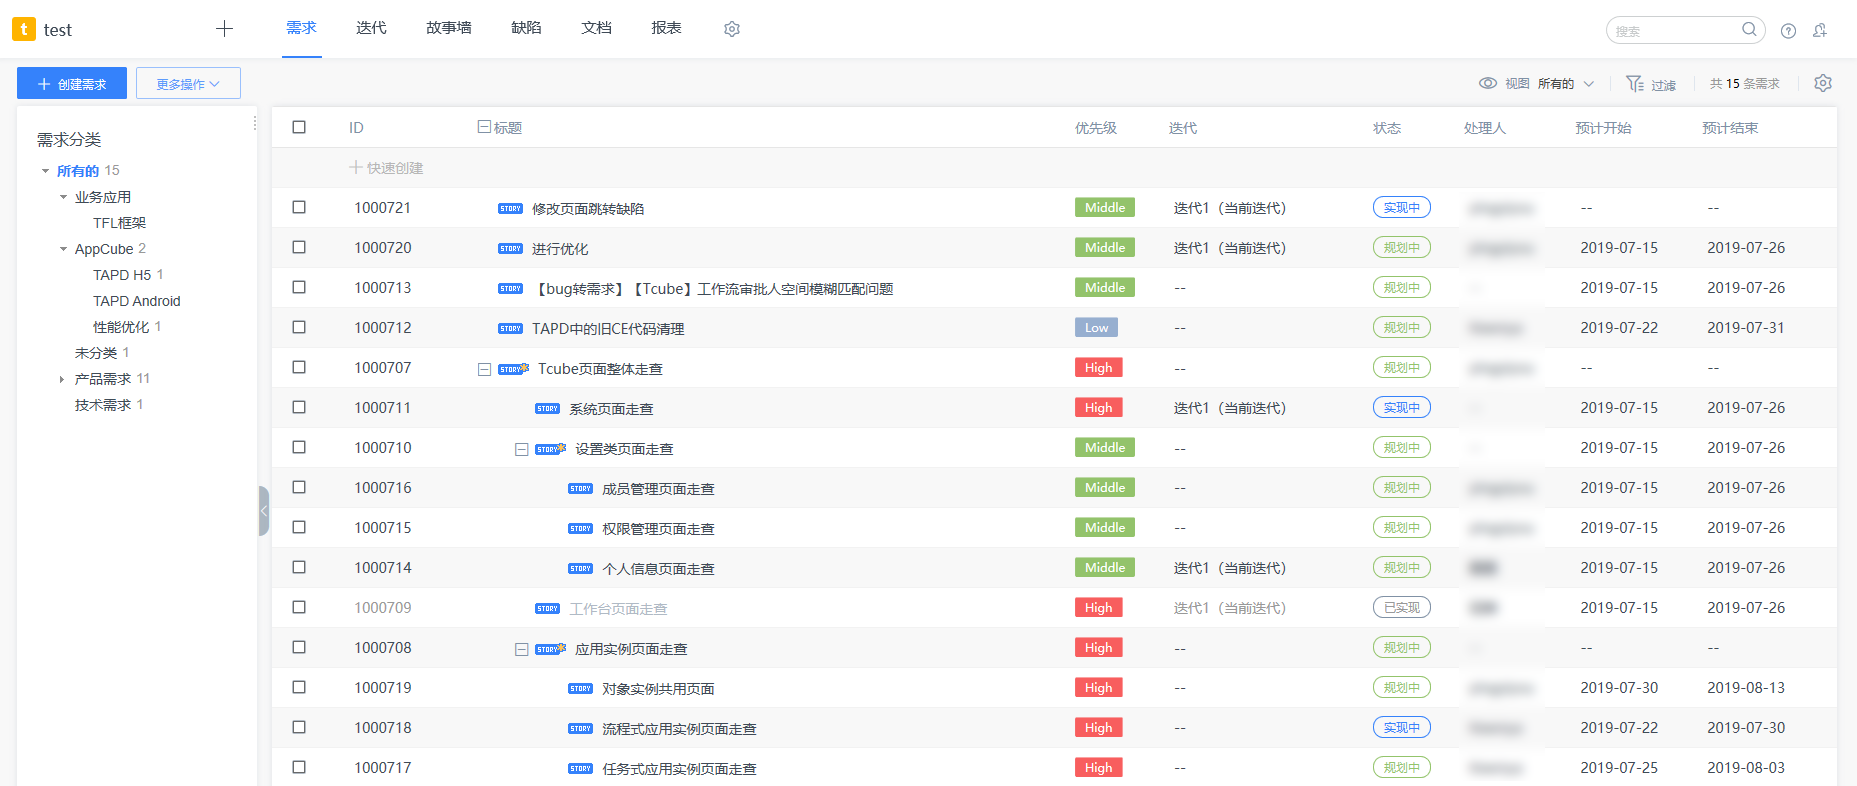1857x786 pixels.
Task: Toggle the select-all checkbox in table header
Action: (x=299, y=127)
